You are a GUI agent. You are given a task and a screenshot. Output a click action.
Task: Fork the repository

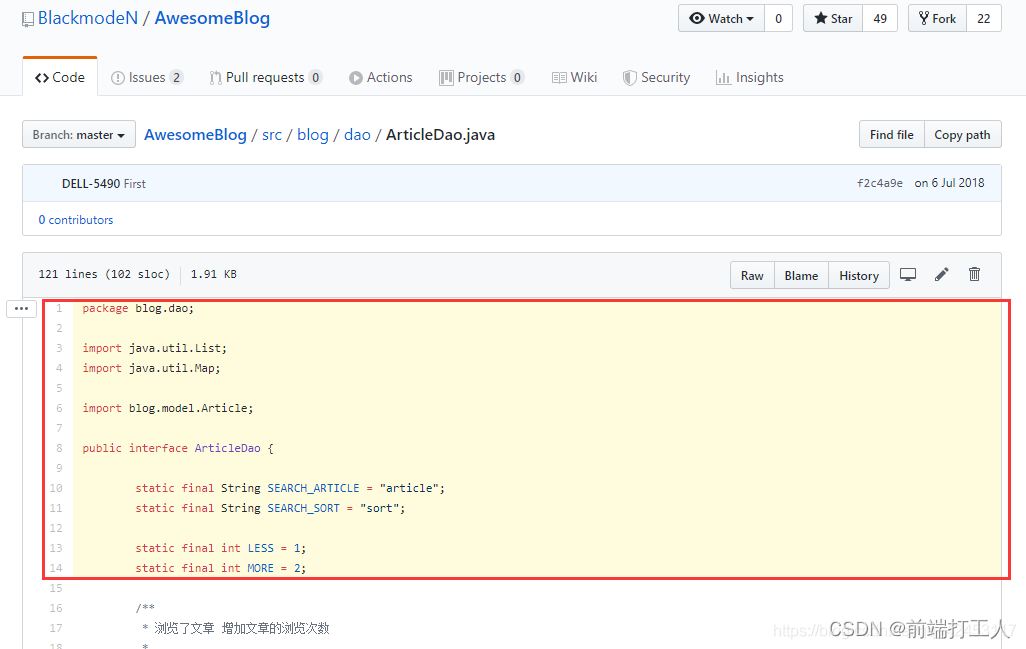click(x=937, y=18)
